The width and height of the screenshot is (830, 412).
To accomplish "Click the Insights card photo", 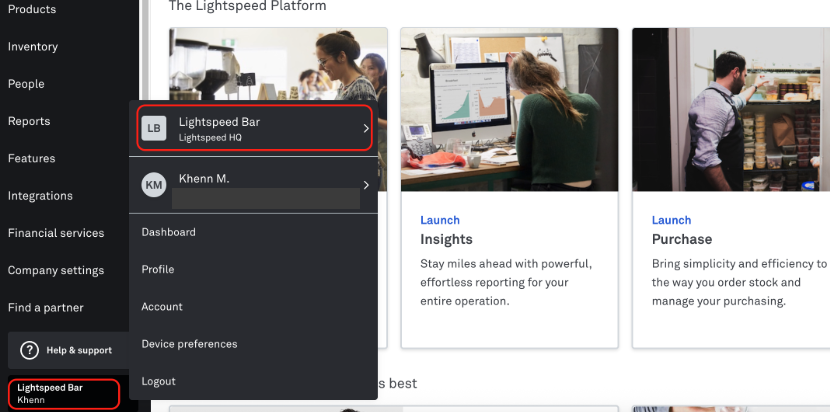I will [509, 110].
